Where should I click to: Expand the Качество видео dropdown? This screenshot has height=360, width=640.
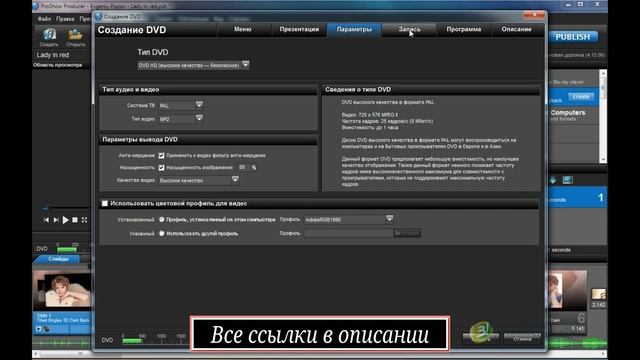235,180
